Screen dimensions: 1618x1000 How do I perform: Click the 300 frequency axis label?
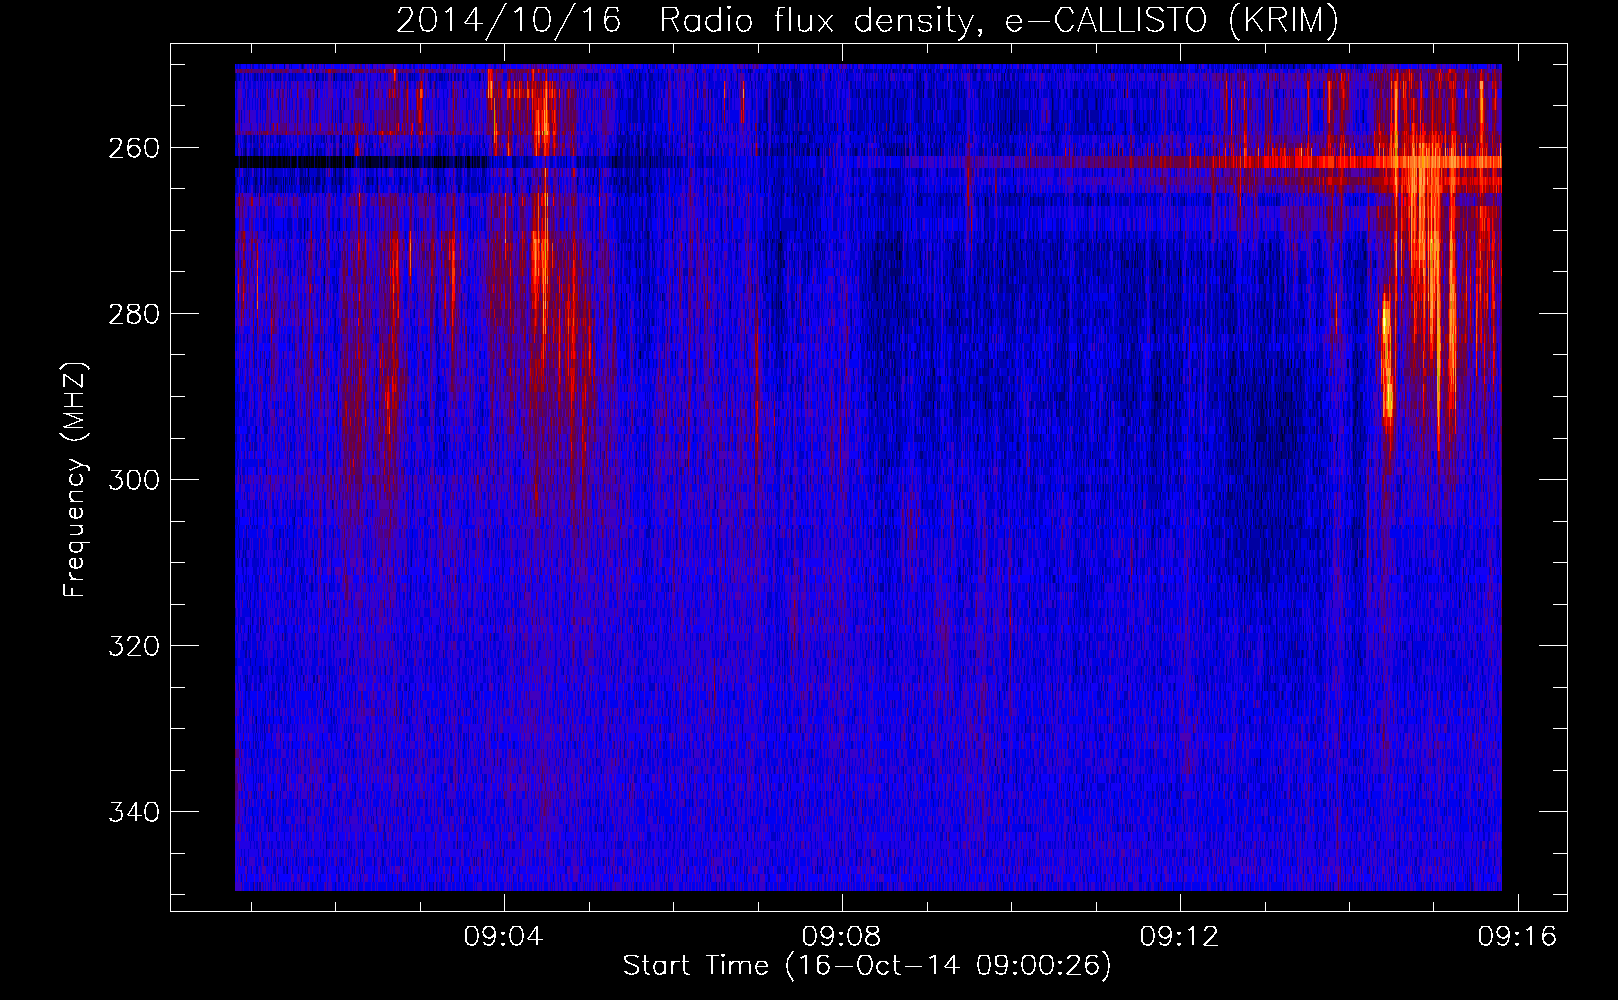pos(133,480)
